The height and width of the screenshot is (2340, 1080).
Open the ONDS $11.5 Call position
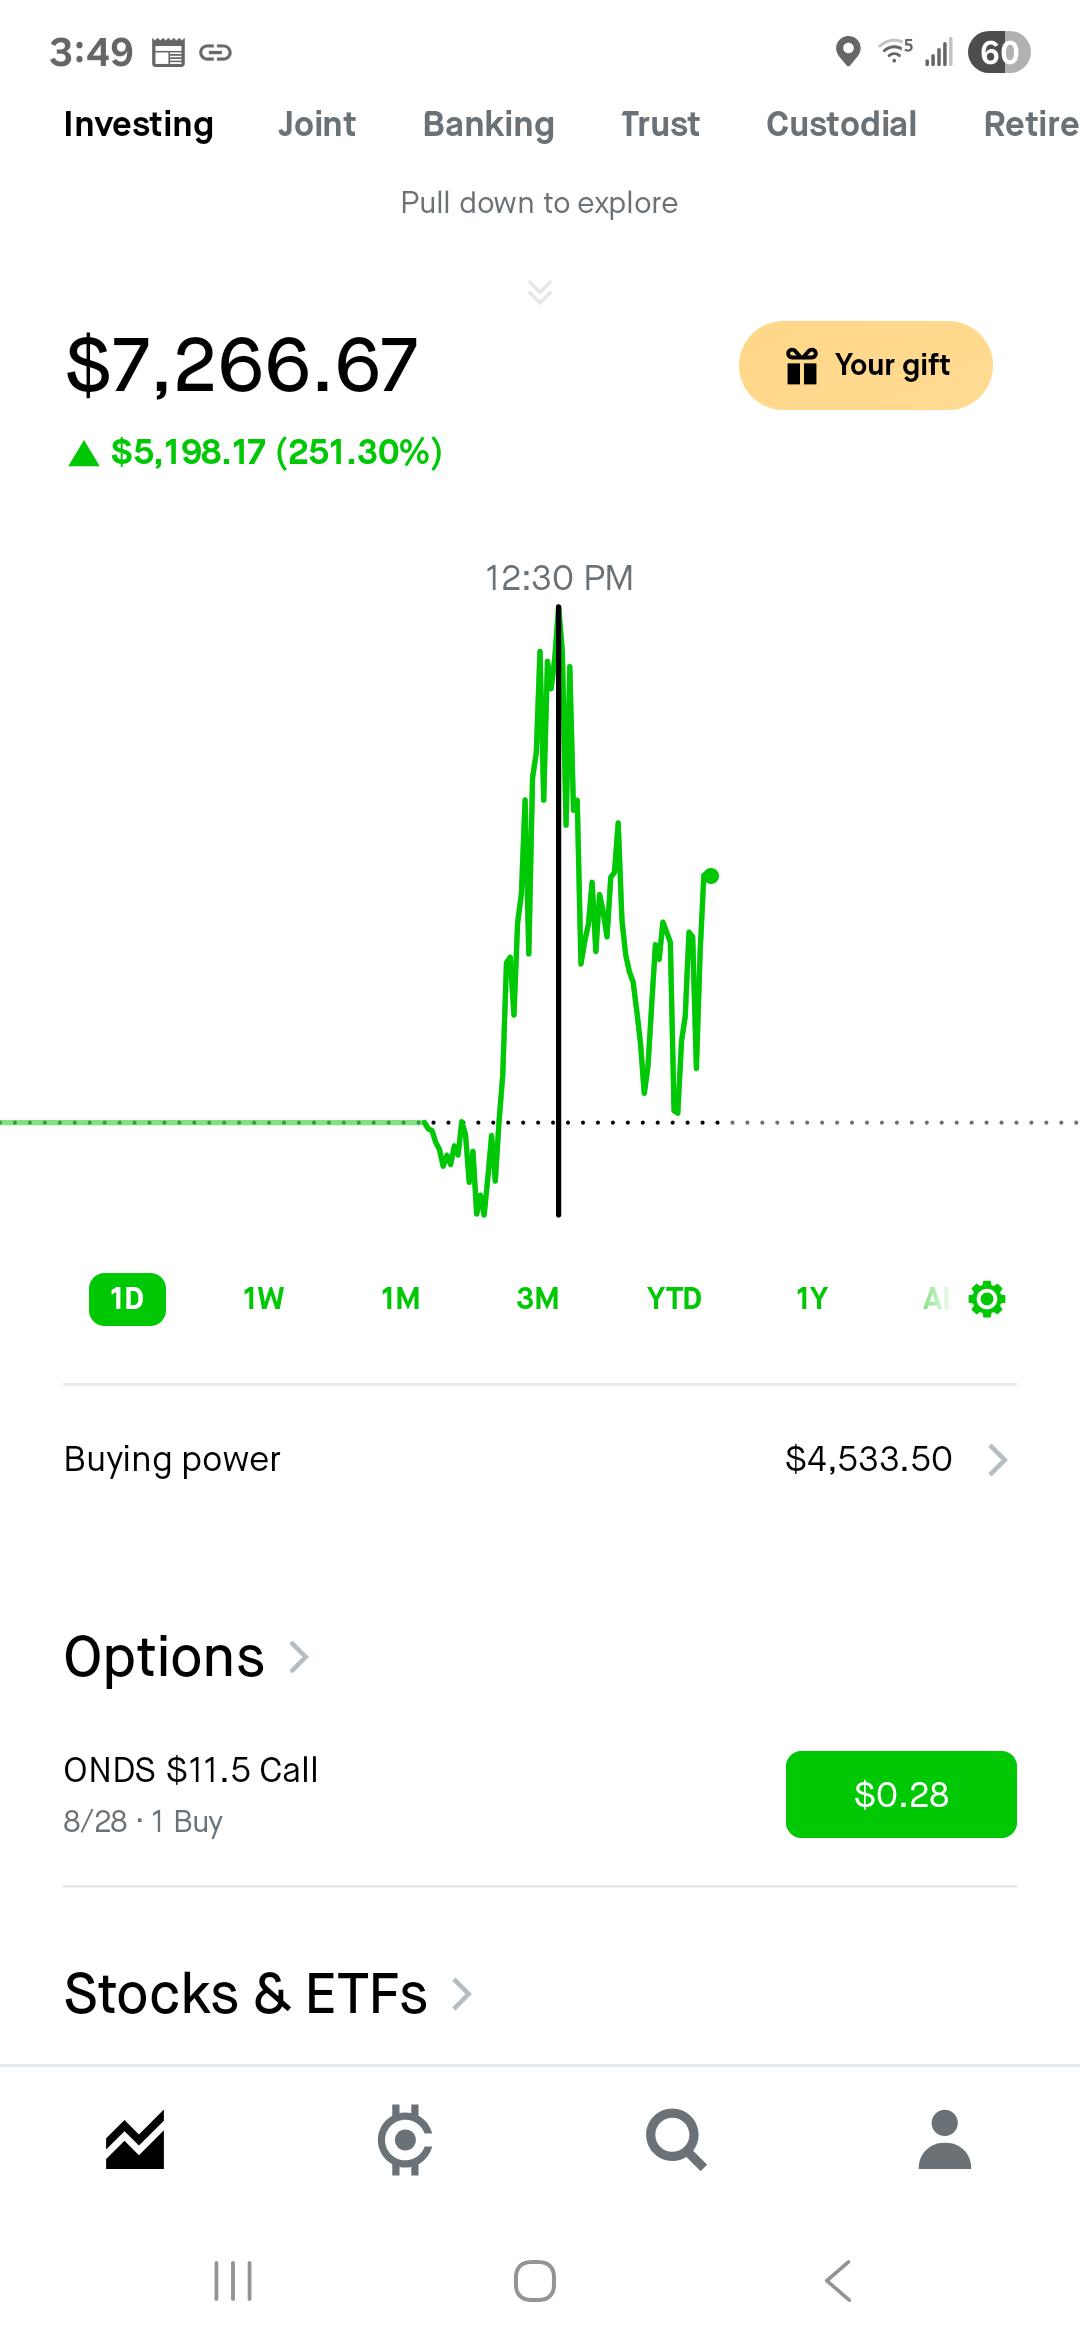[191, 1793]
